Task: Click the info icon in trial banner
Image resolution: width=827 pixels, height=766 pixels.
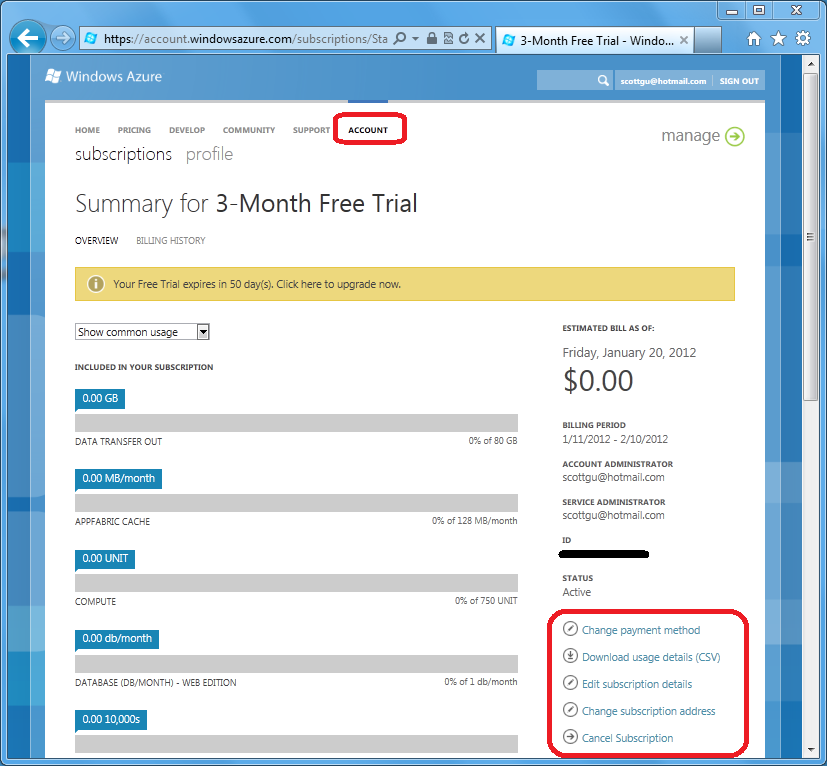Action: [x=95, y=284]
